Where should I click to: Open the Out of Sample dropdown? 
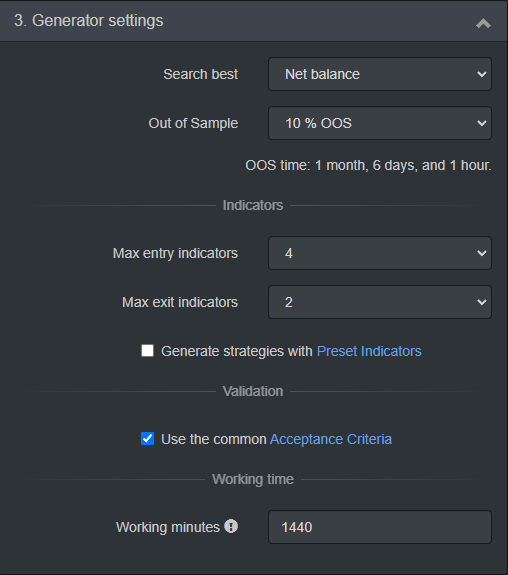click(x=380, y=123)
